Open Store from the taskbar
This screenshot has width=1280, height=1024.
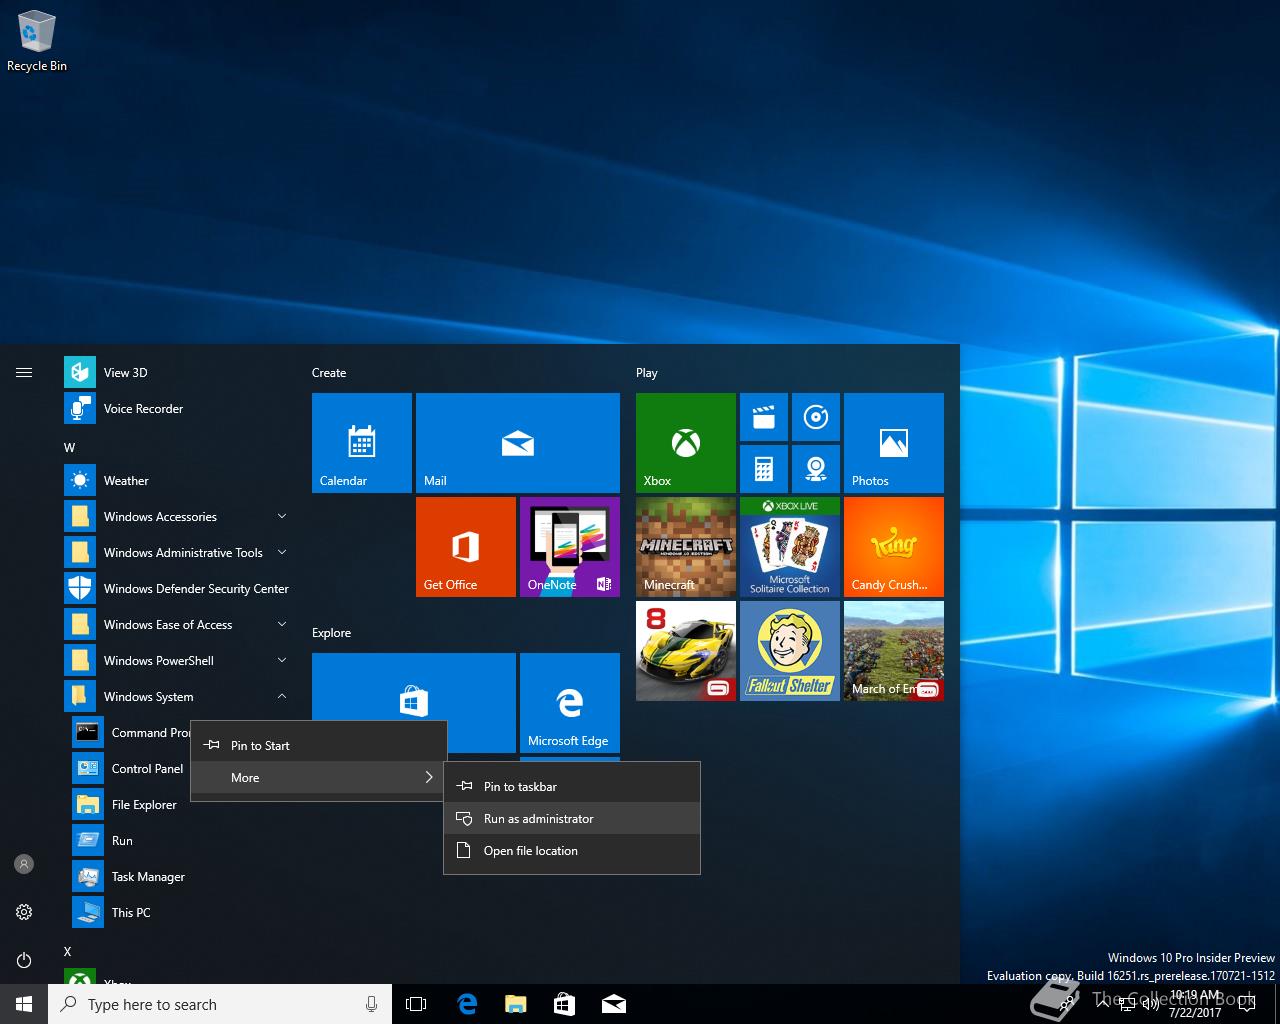tap(564, 1004)
